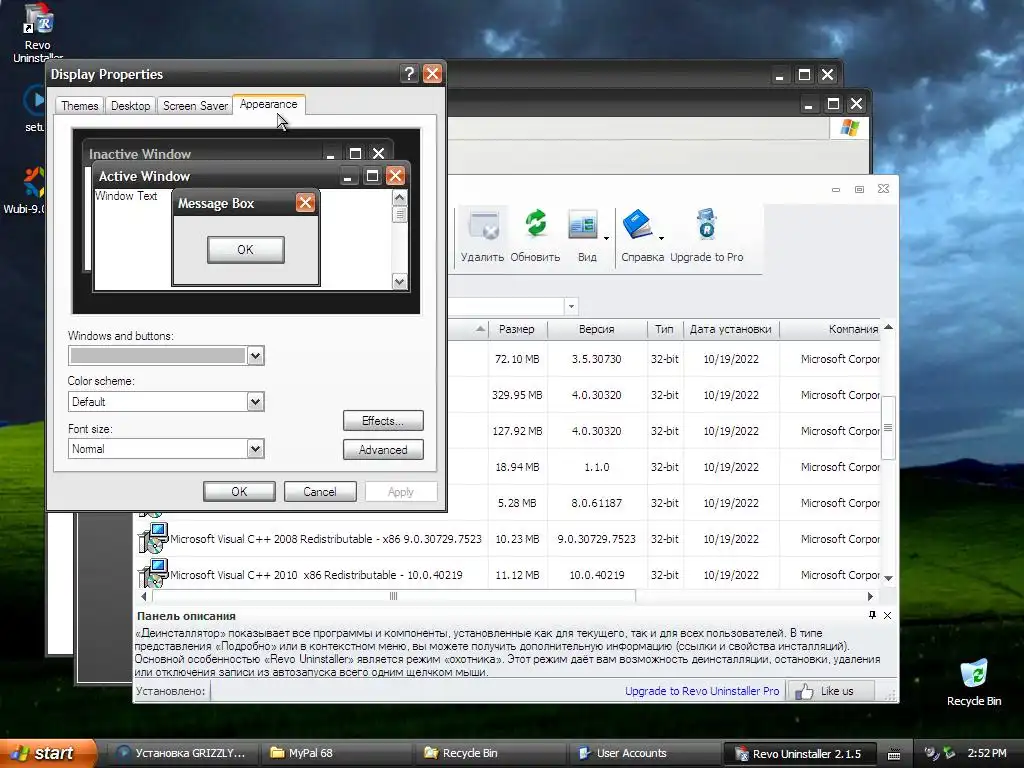Click OK in the Message Box preview
Screen dimensions: 1024x768
click(x=246, y=249)
